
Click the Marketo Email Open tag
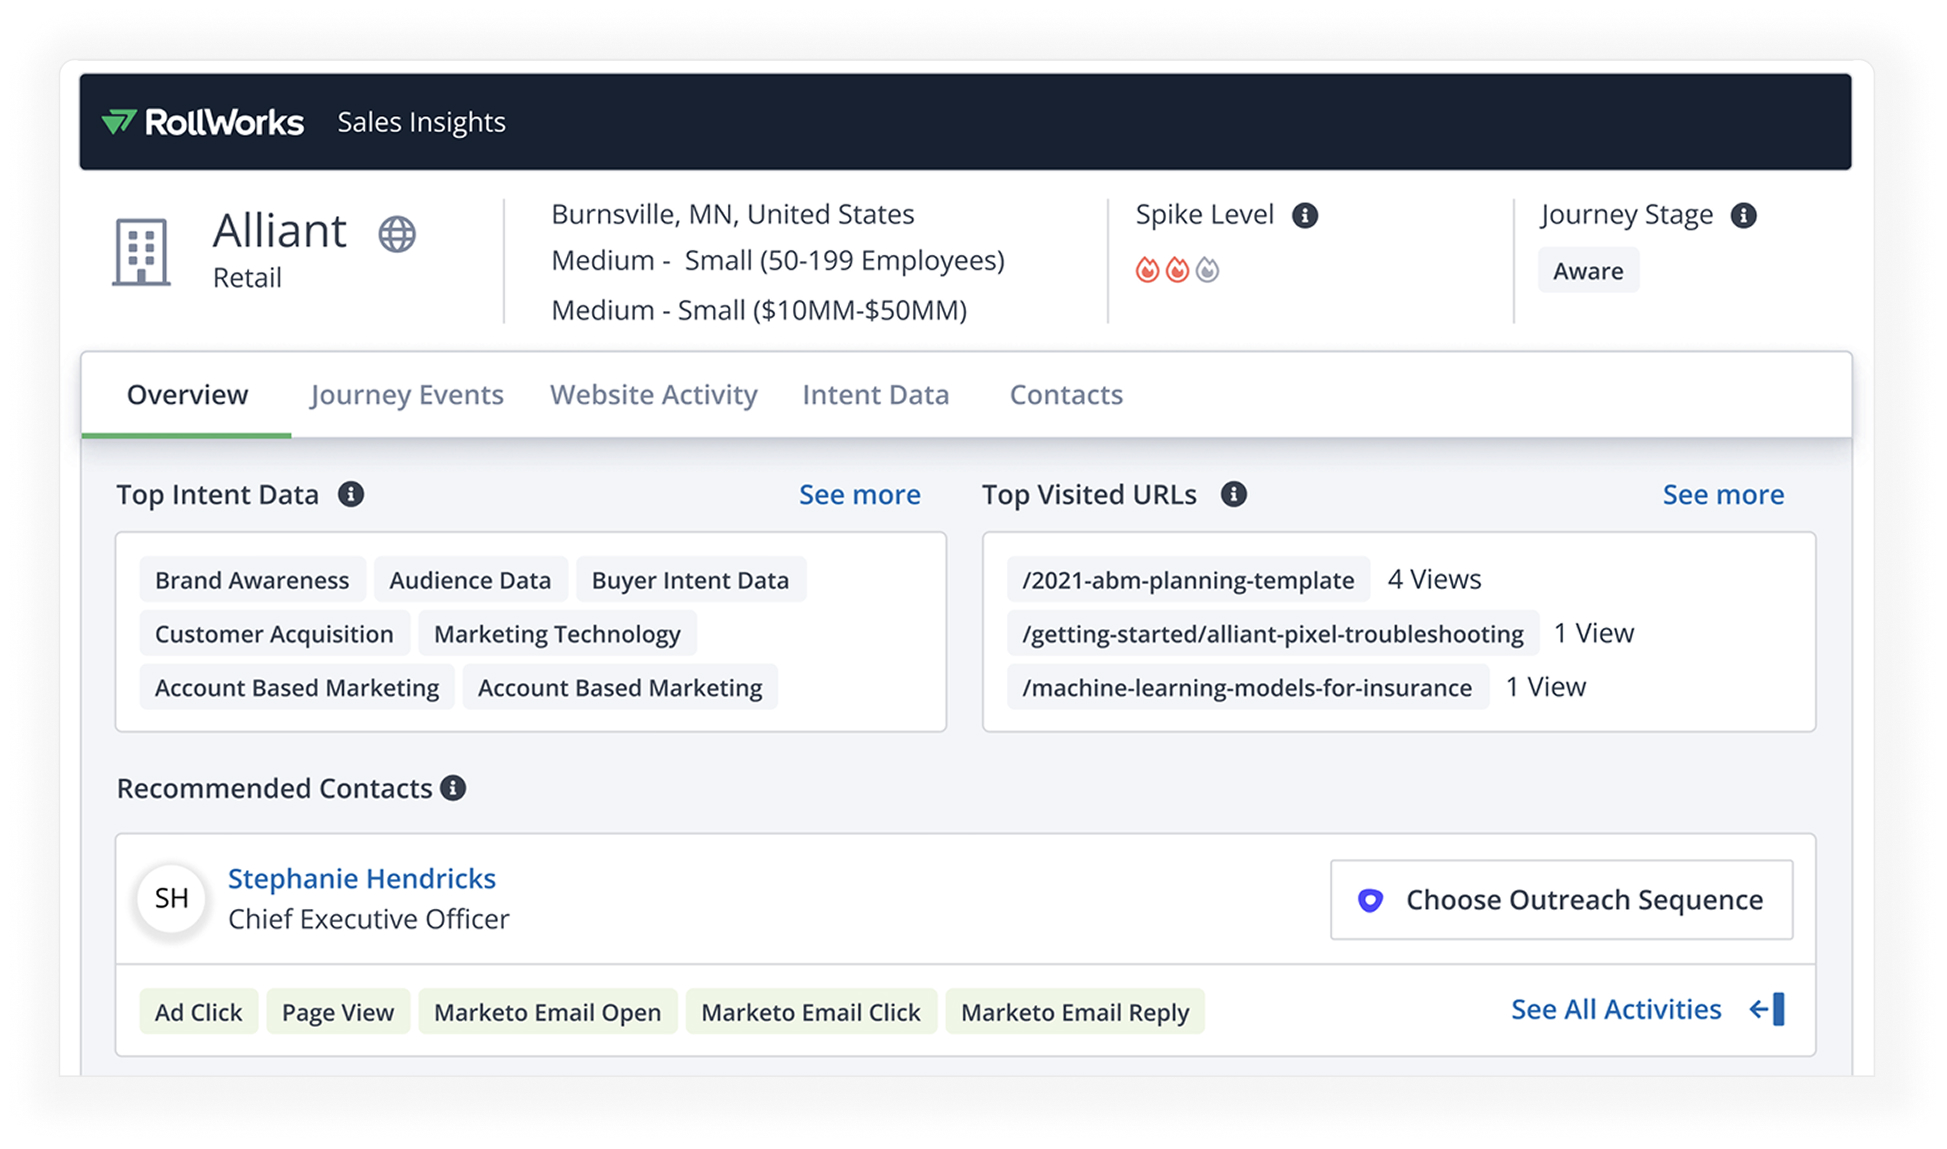point(547,1012)
